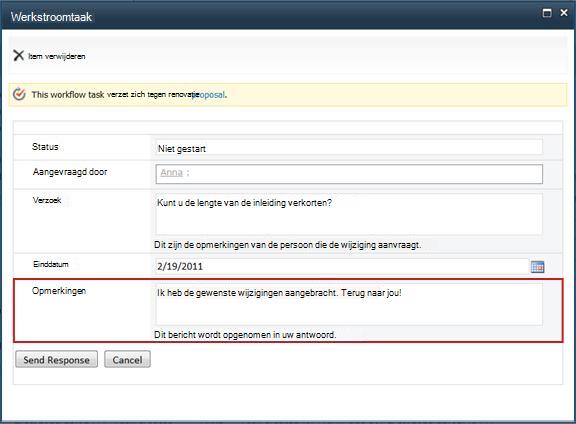Maximize the Werkstroomtaak dialog
The image size is (576, 424).
(547, 13)
